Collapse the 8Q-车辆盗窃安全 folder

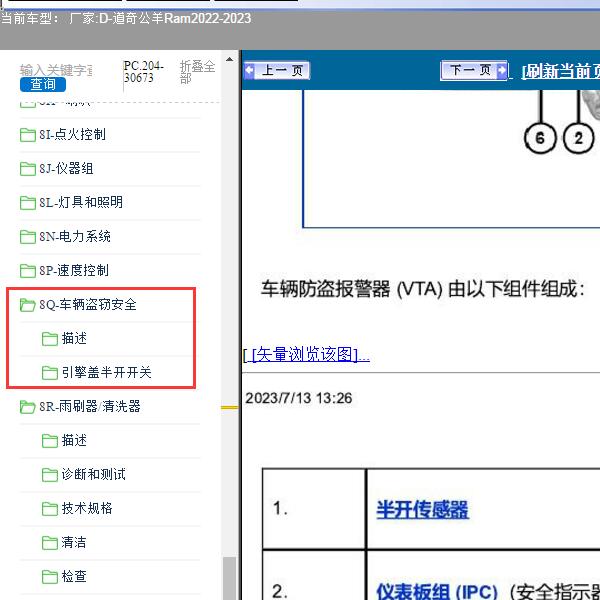pos(88,304)
